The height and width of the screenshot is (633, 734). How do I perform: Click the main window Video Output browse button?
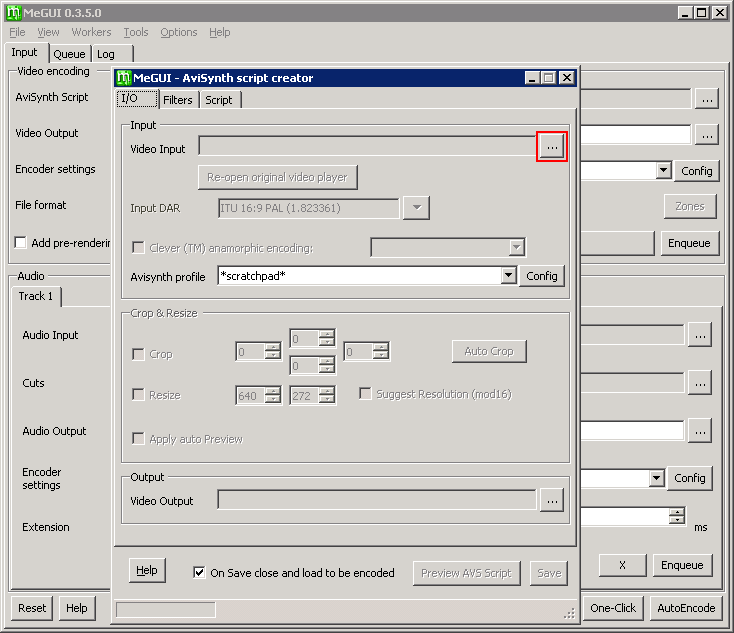click(x=707, y=134)
